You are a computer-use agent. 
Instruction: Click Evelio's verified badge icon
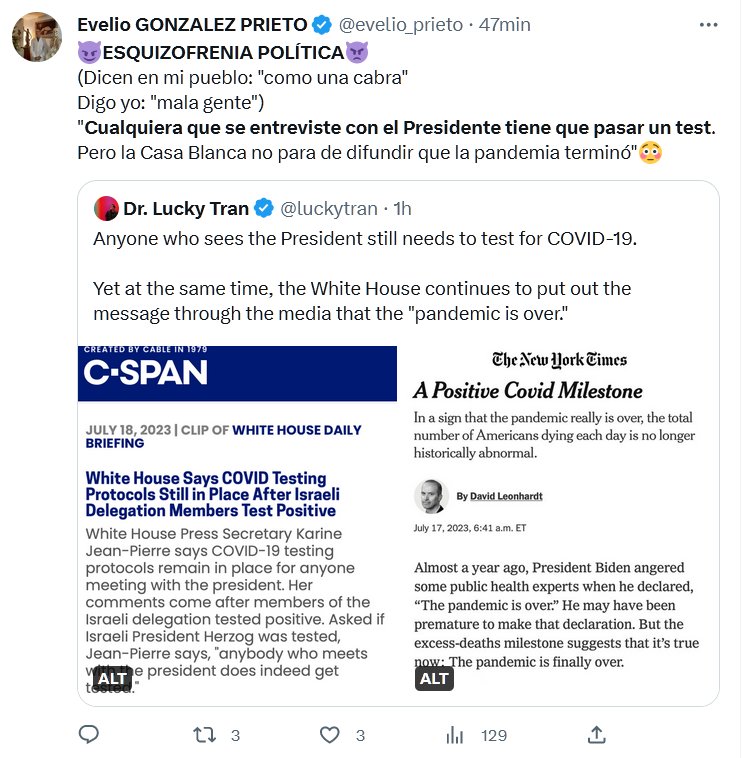[322, 24]
